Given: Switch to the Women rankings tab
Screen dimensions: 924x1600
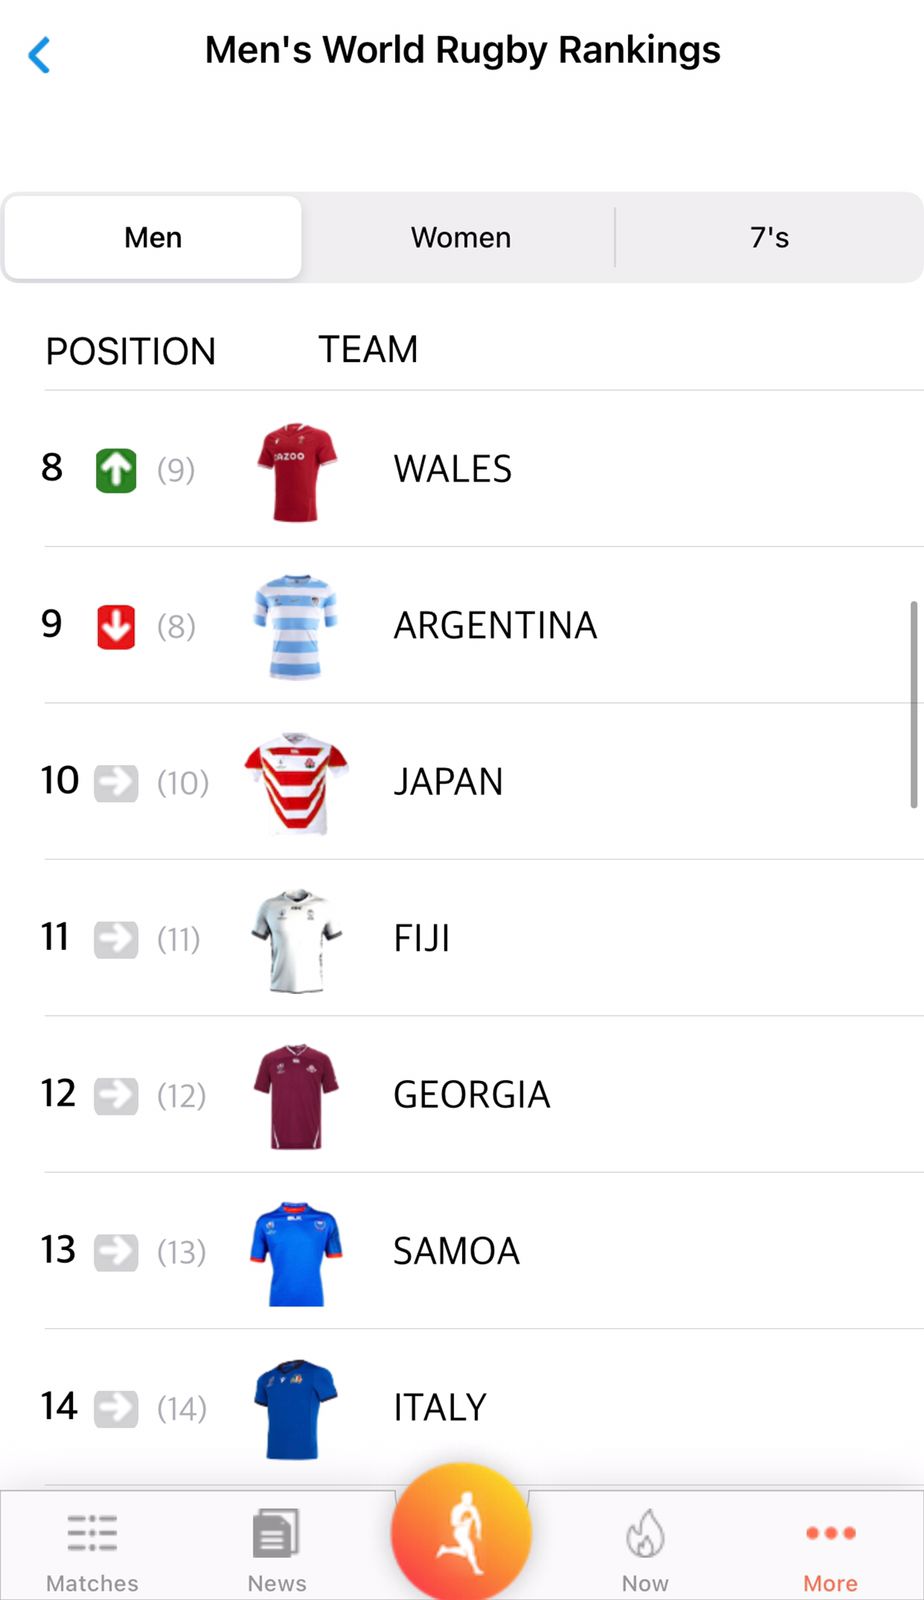Looking at the screenshot, I should coord(461,237).
